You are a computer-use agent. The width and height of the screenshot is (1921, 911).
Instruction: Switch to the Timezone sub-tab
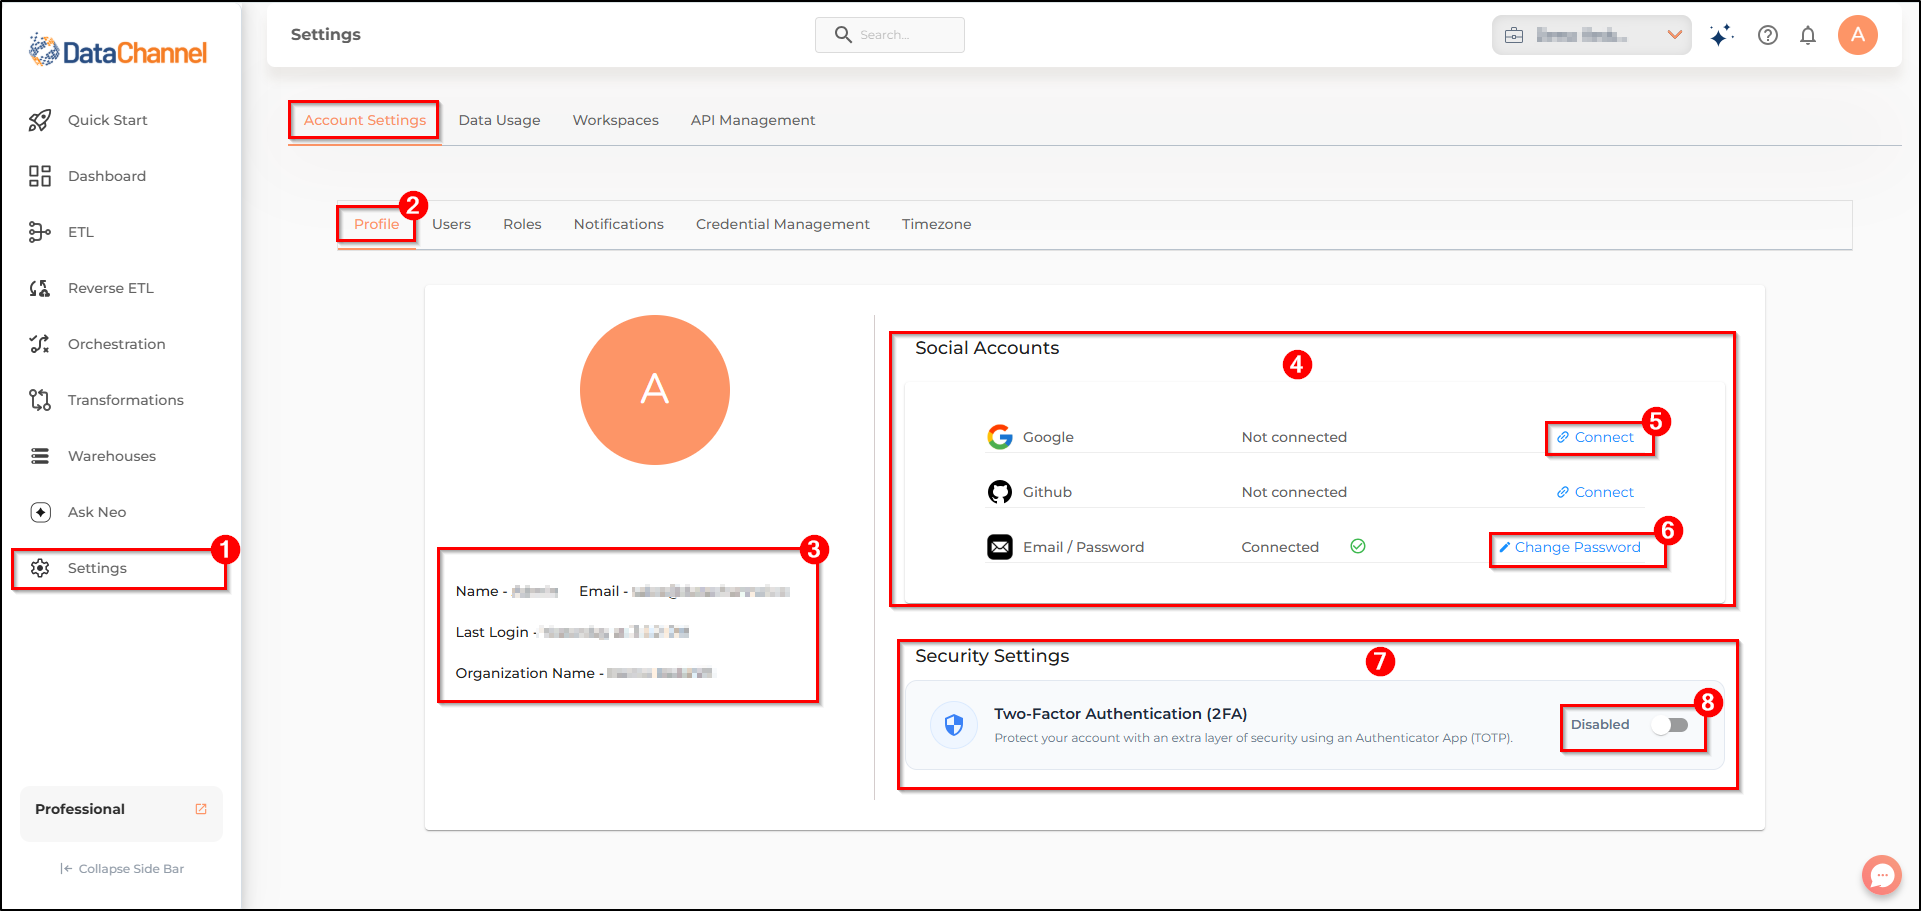tap(937, 224)
